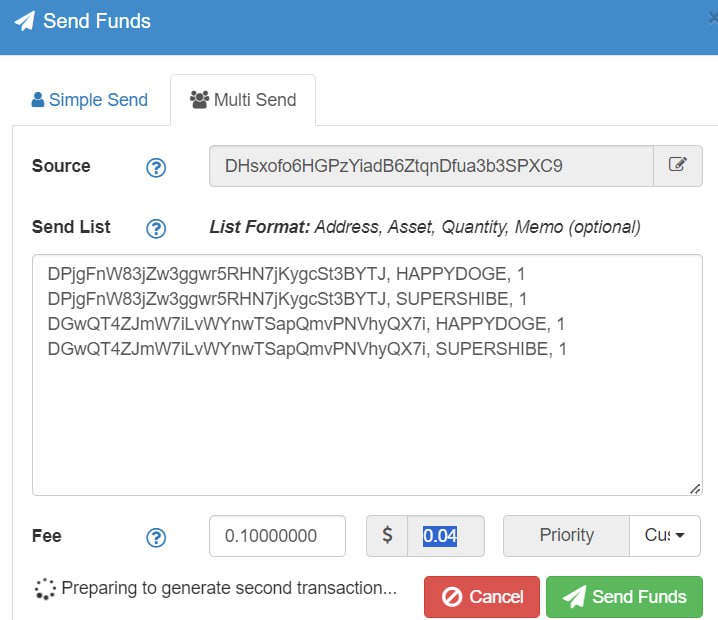
Task: Click the Fee amount 0.10000000 field
Action: click(277, 536)
